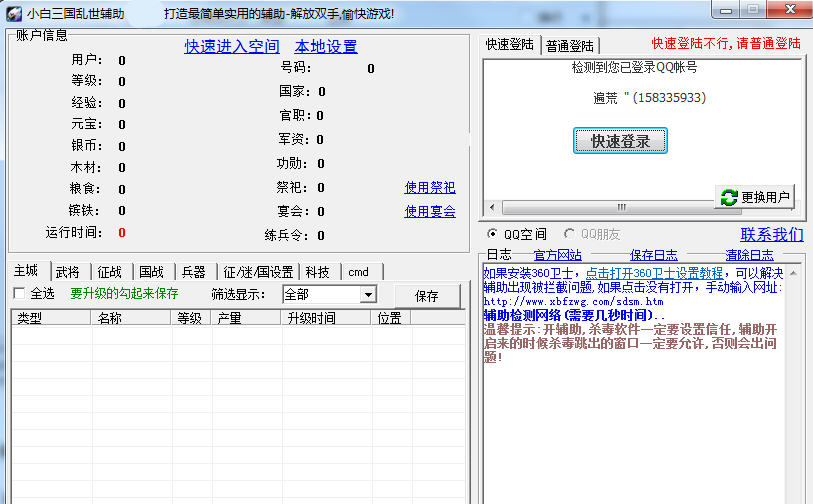The image size is (813, 504).
Task: Click the red notice 快速登陆不行,请普通登陆
Action: [726, 44]
